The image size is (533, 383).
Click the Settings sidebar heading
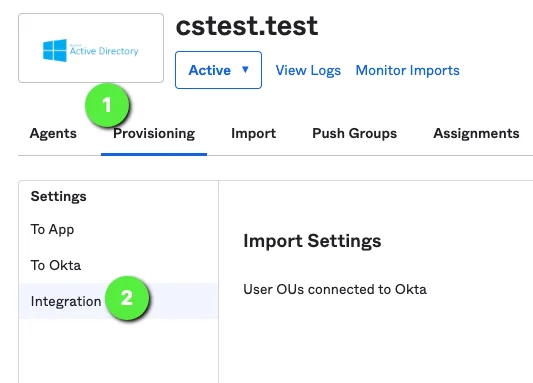[x=58, y=196]
